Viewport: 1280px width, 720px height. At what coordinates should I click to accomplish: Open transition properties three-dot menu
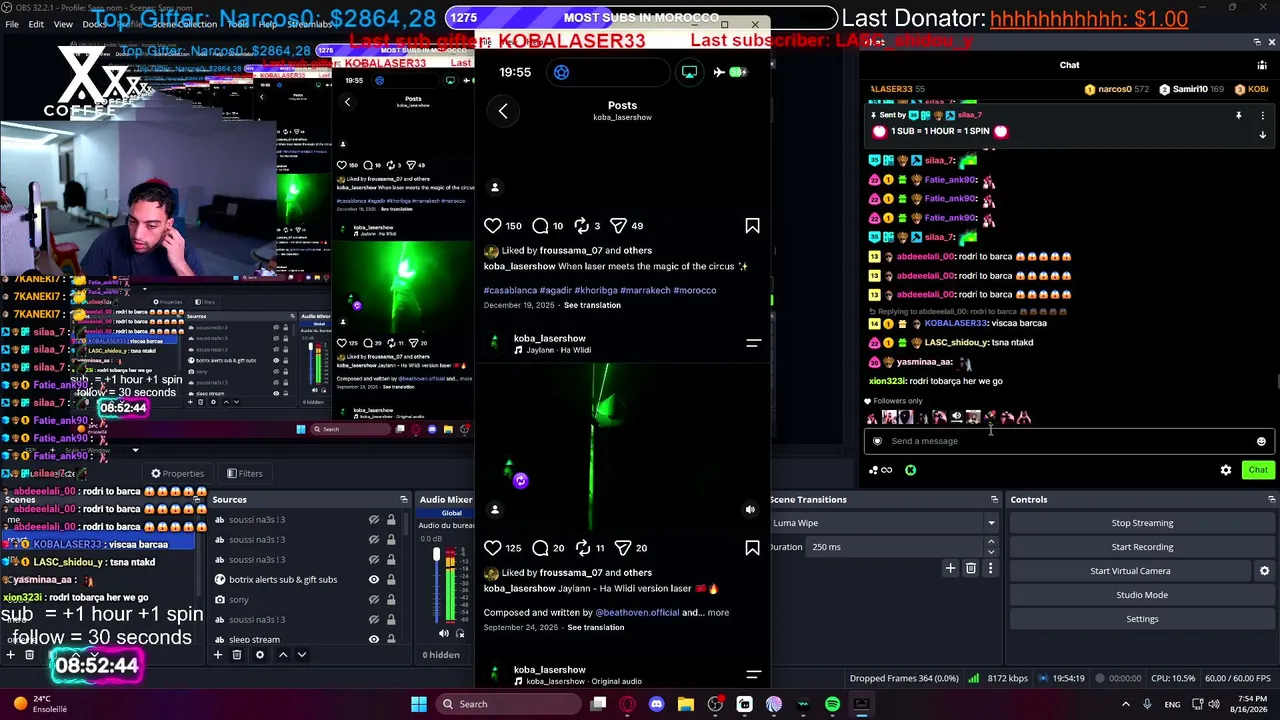pos(990,568)
